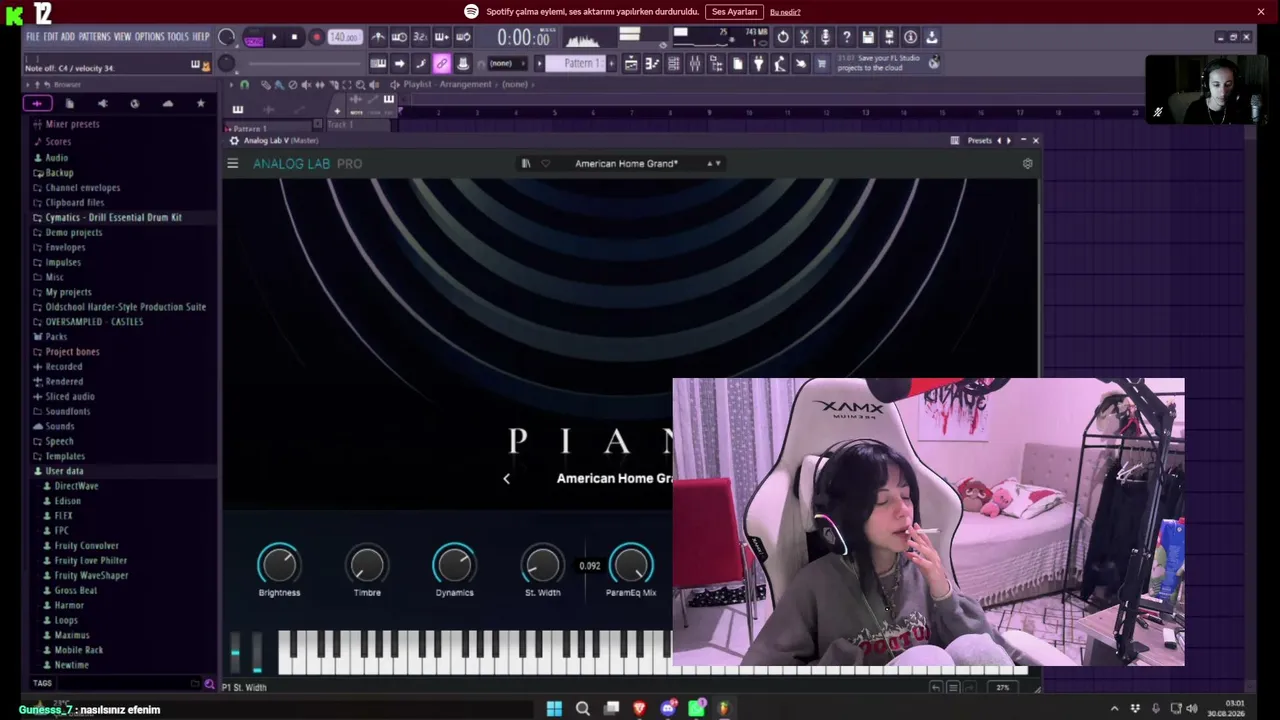Click the Timbre knob
The width and height of the screenshot is (1280, 720).
[x=367, y=565]
